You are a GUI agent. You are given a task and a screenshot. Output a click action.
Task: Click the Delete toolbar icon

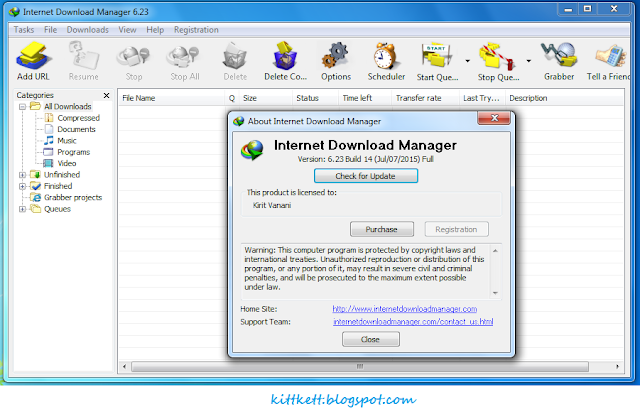[235, 56]
